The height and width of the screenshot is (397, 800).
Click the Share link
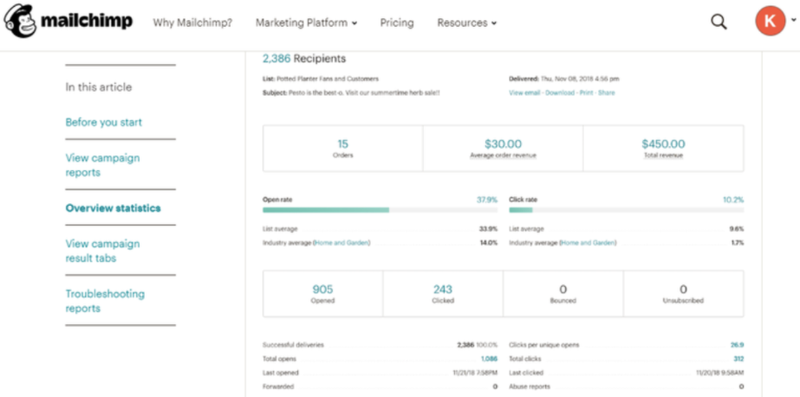pos(606,93)
